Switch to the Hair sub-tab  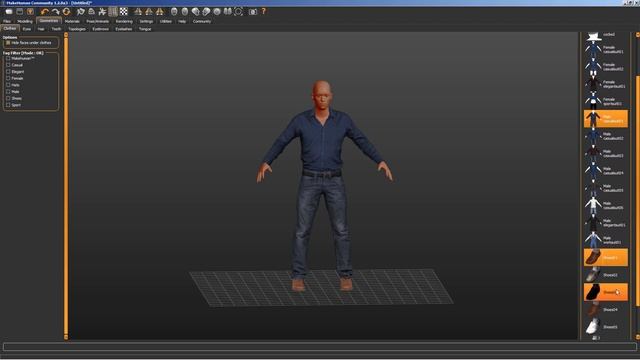[41, 29]
